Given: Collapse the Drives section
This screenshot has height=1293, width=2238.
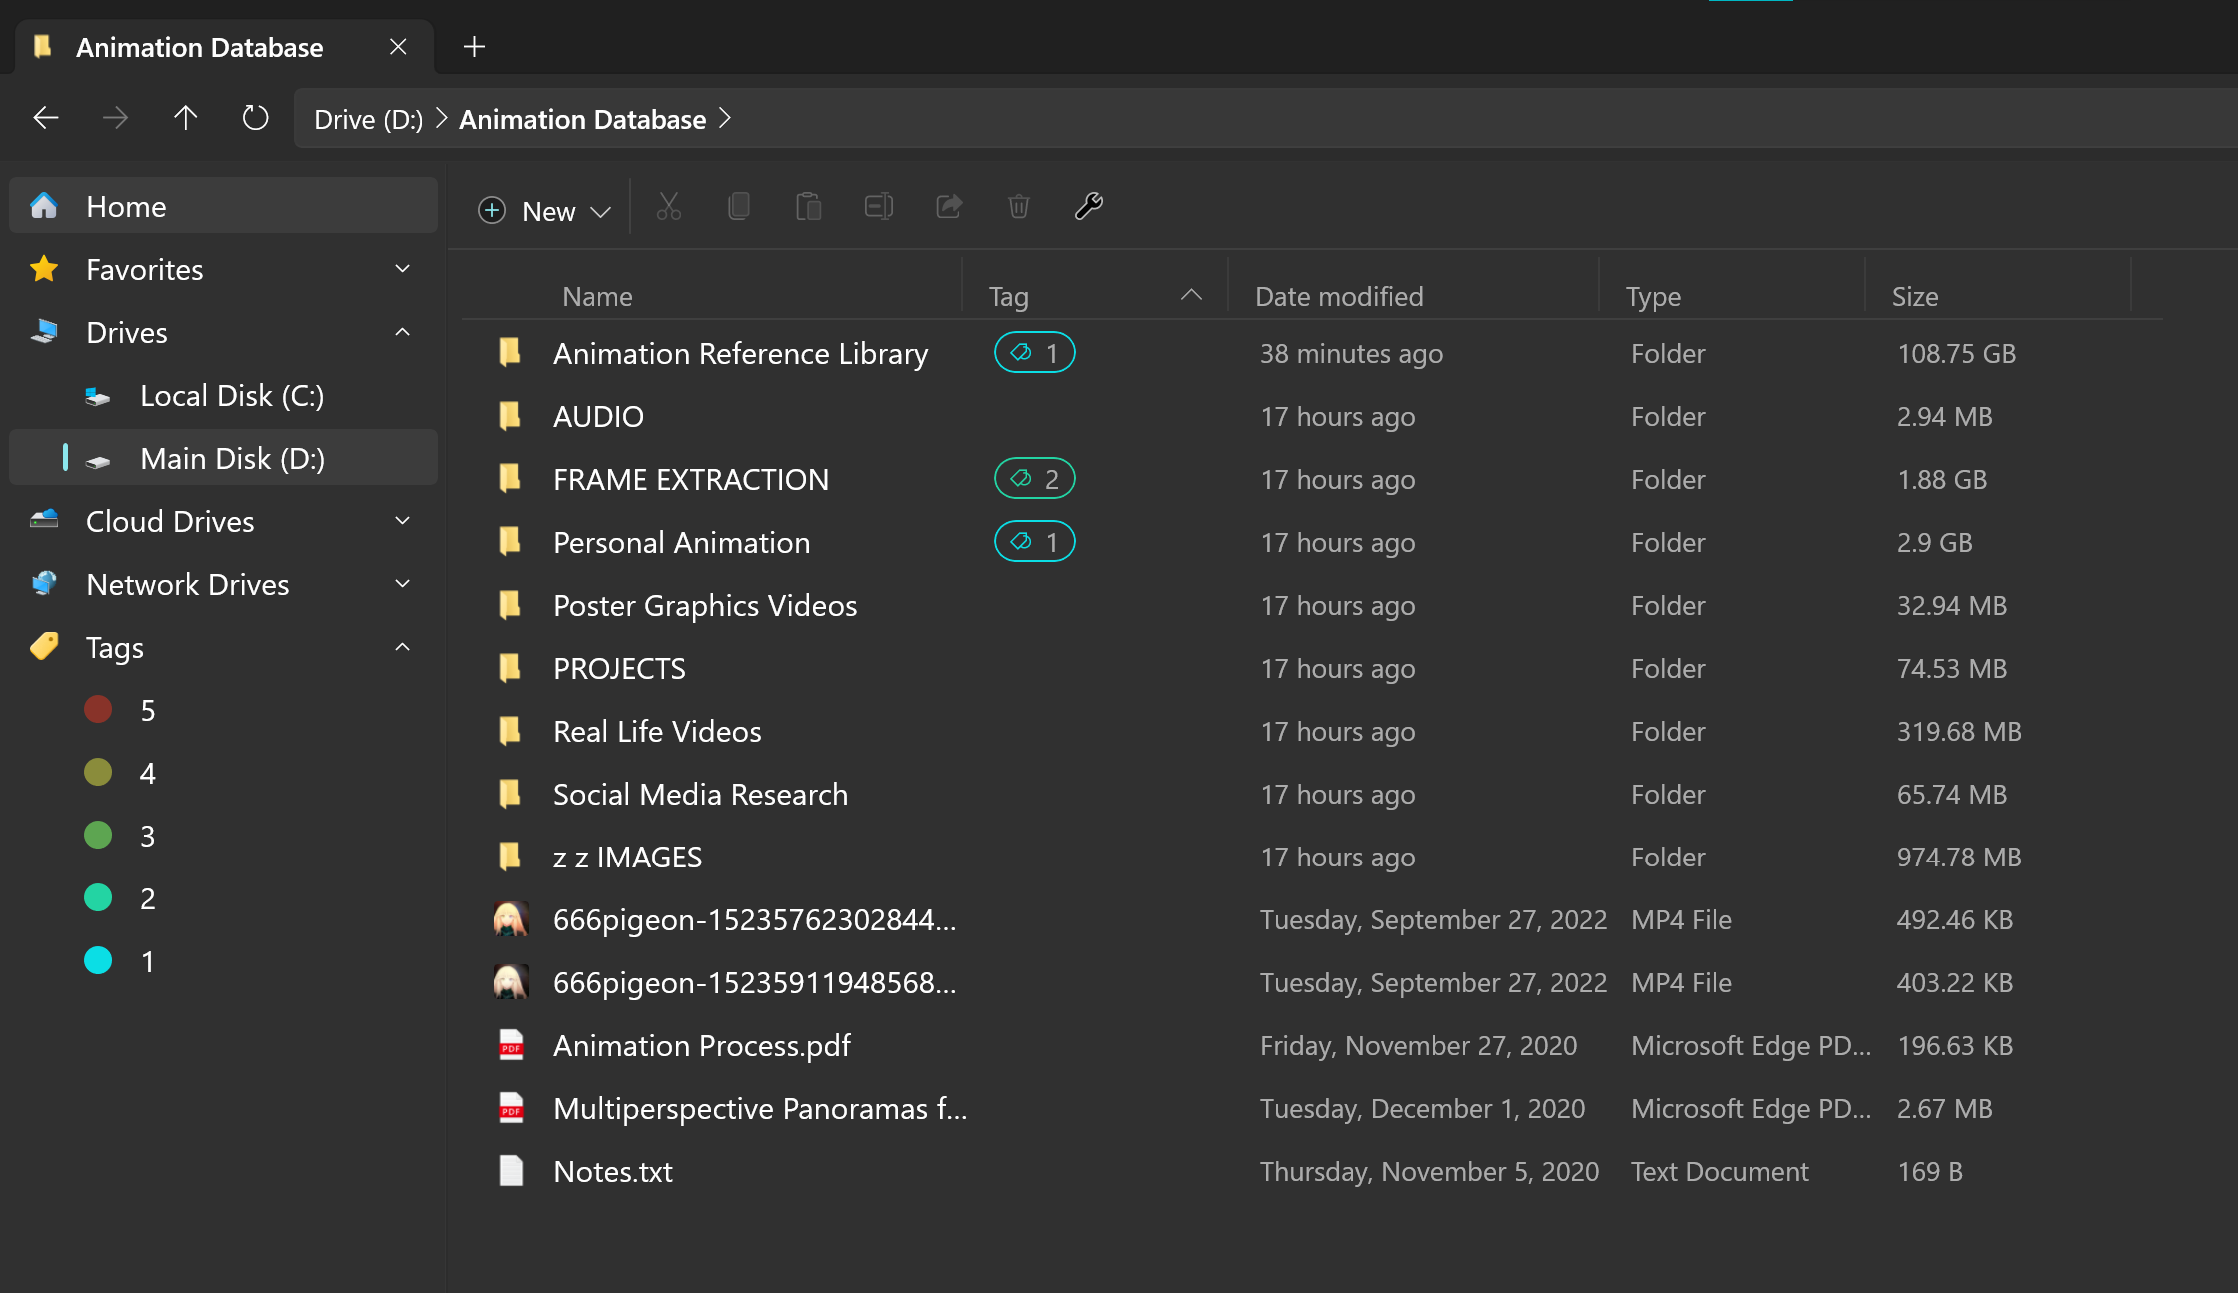Looking at the screenshot, I should click(x=402, y=332).
